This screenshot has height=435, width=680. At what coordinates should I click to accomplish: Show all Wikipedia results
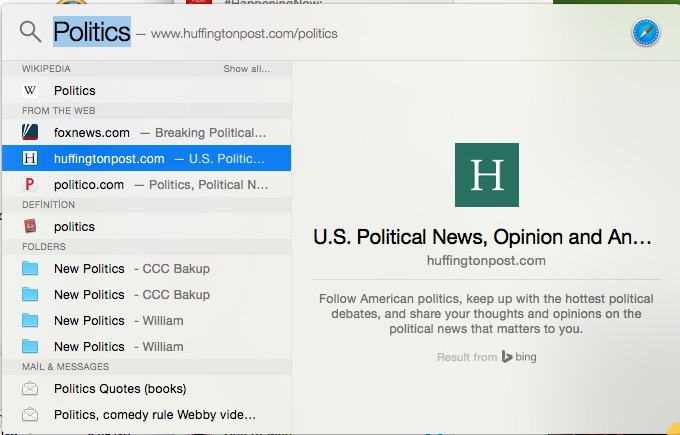point(246,69)
